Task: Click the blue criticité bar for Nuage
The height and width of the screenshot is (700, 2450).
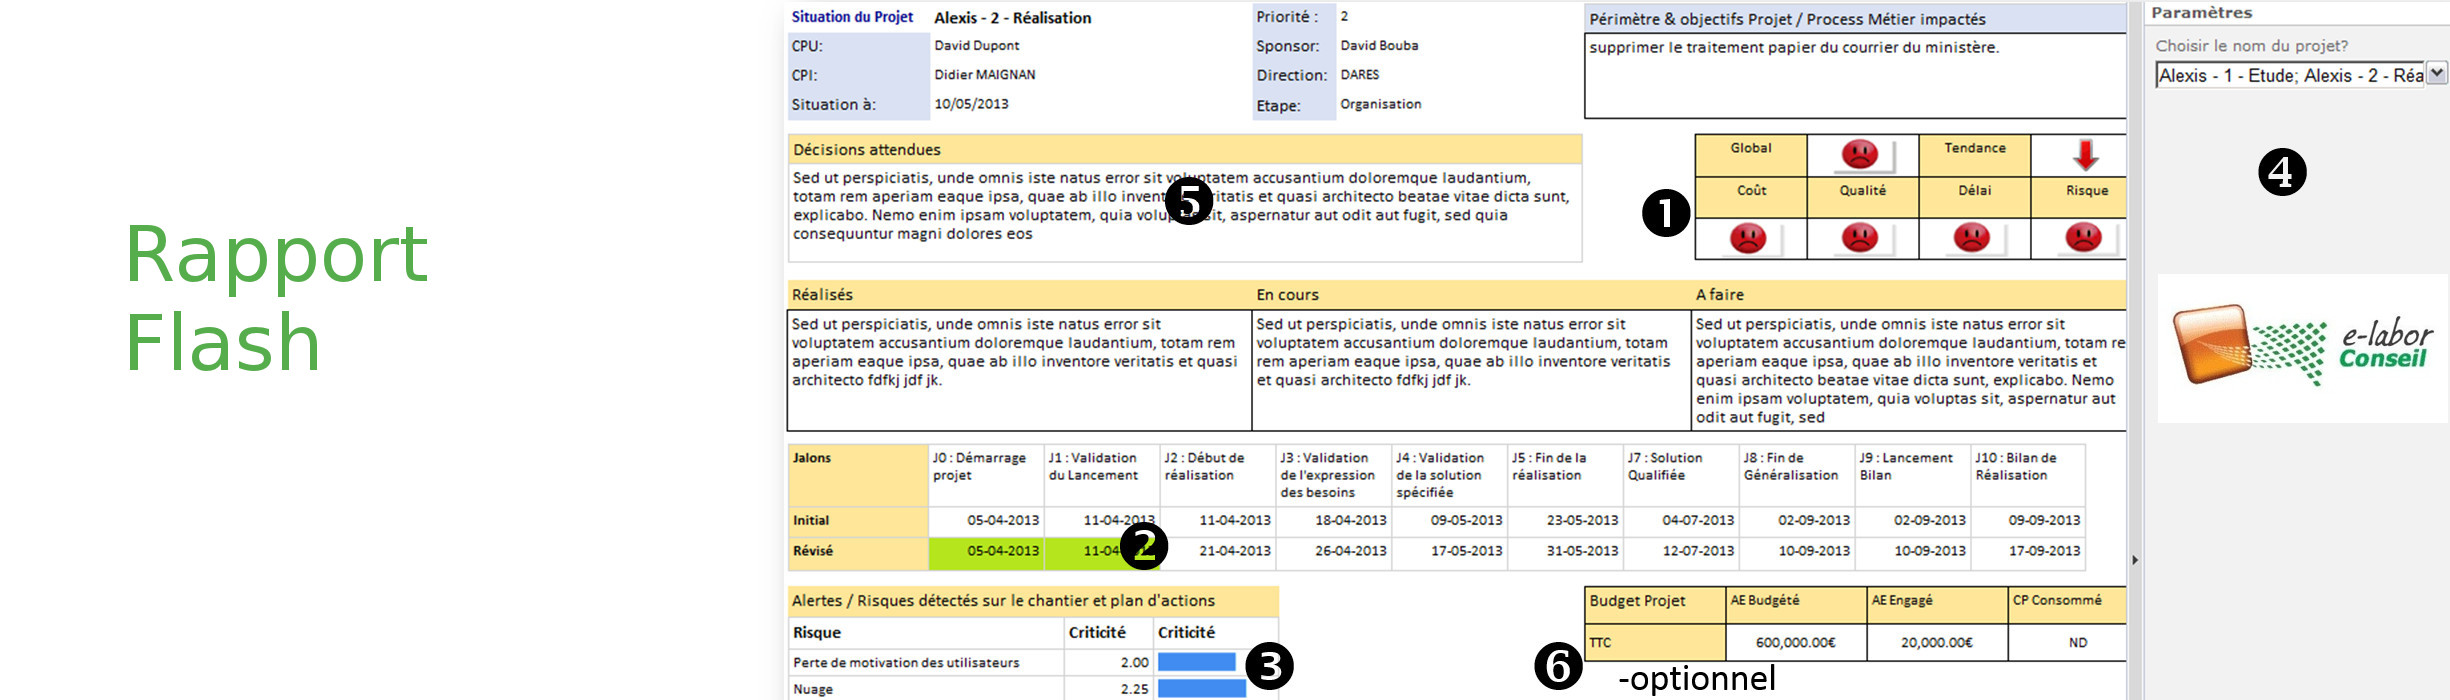Action: tap(1201, 689)
